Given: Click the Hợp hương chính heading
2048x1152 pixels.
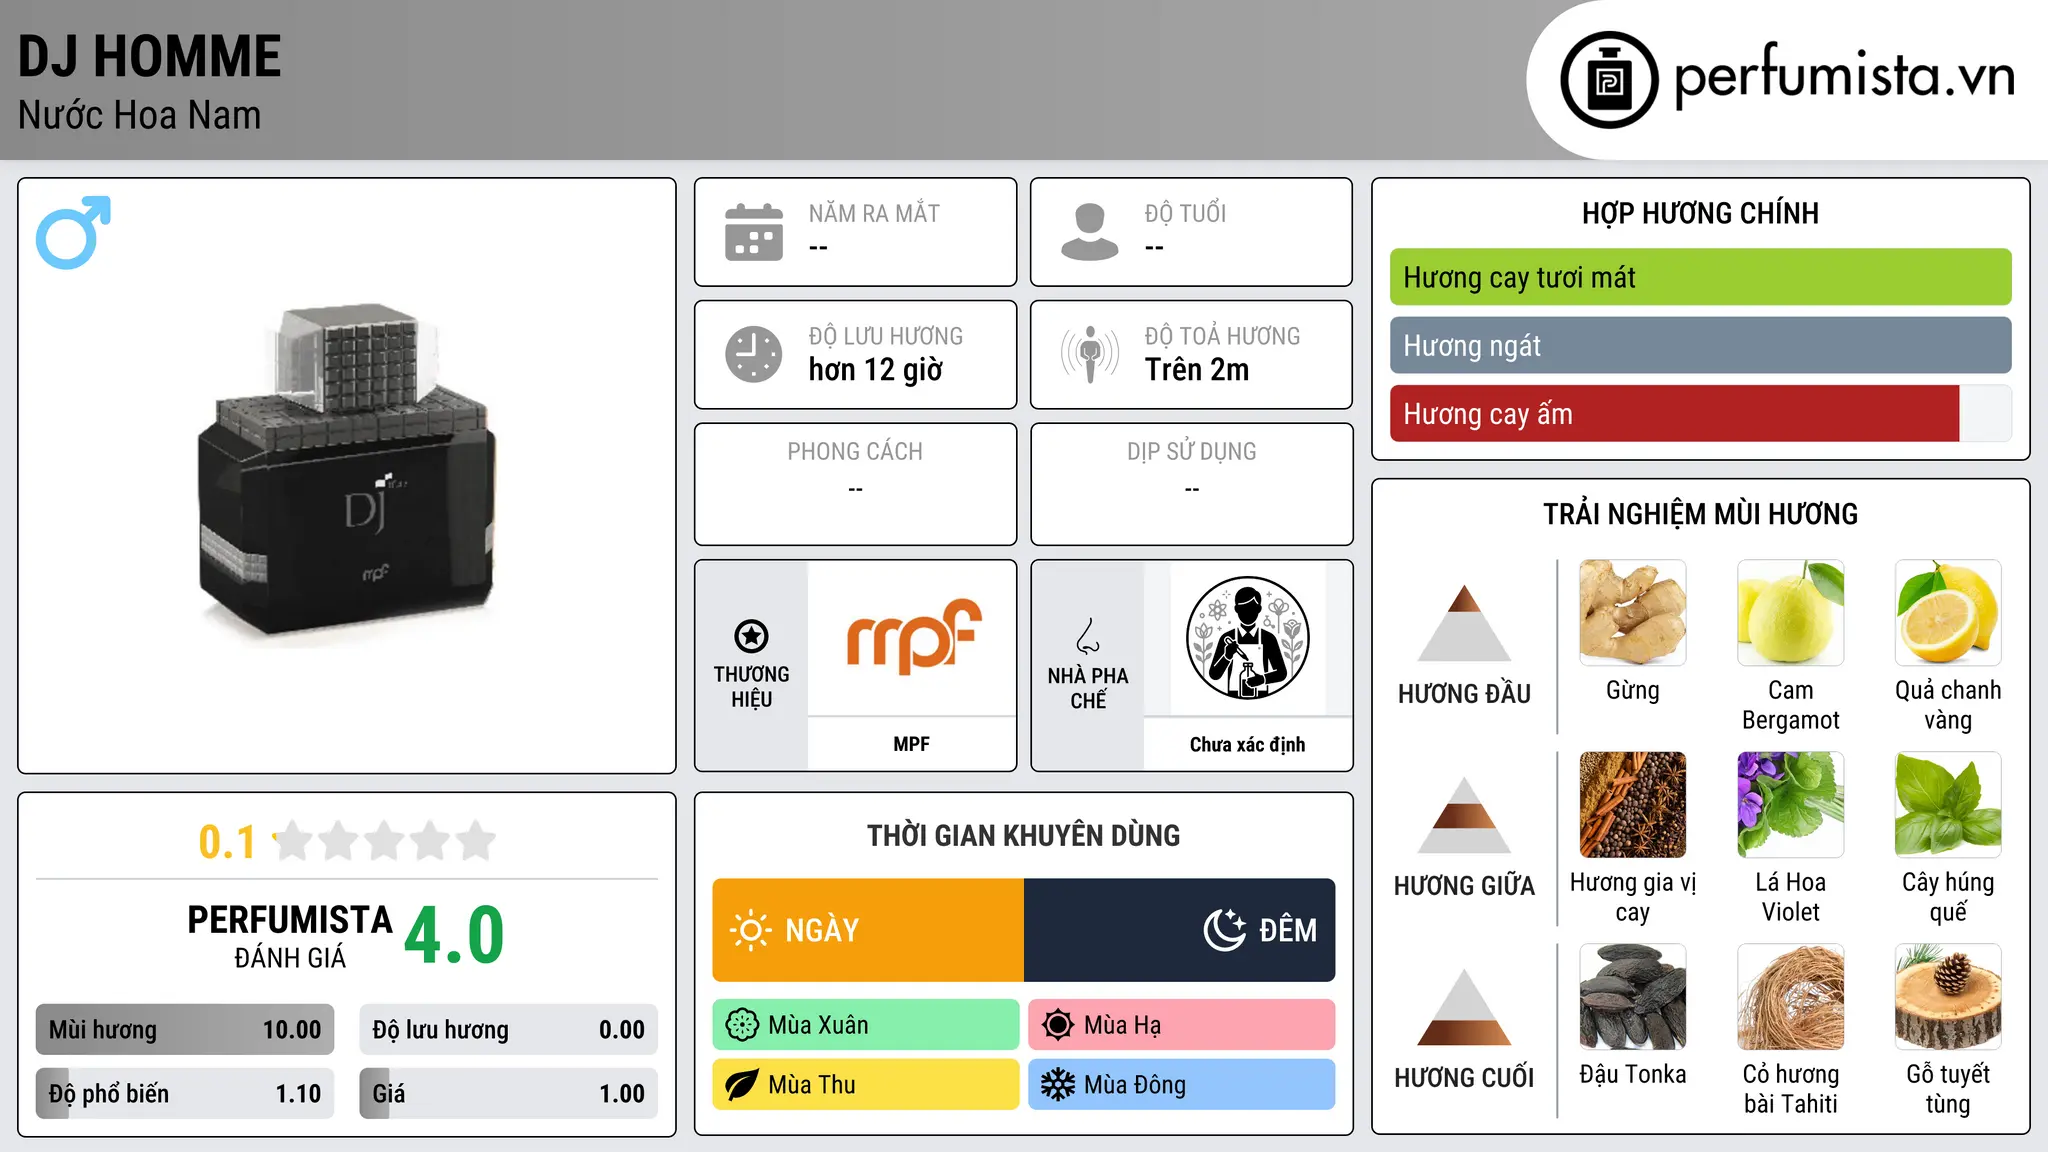Looking at the screenshot, I should click(1700, 213).
